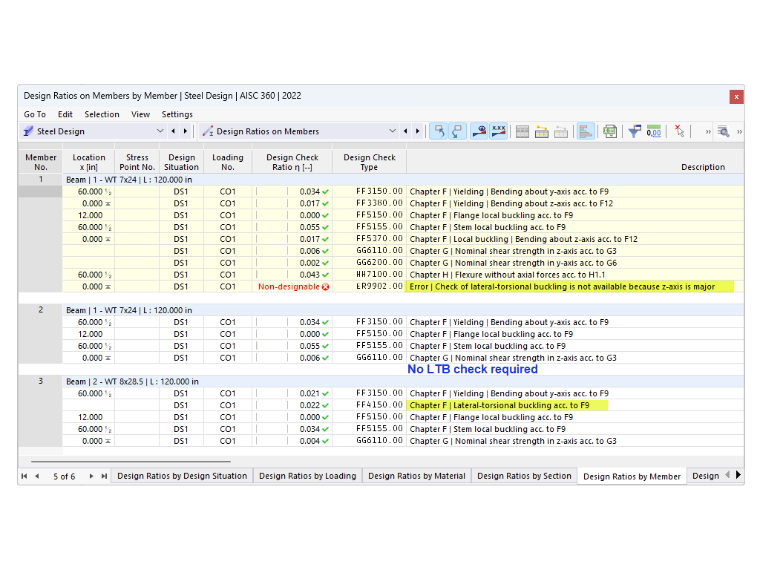Click the decimal places 0.00 icon
760x570 pixels.
click(654, 131)
